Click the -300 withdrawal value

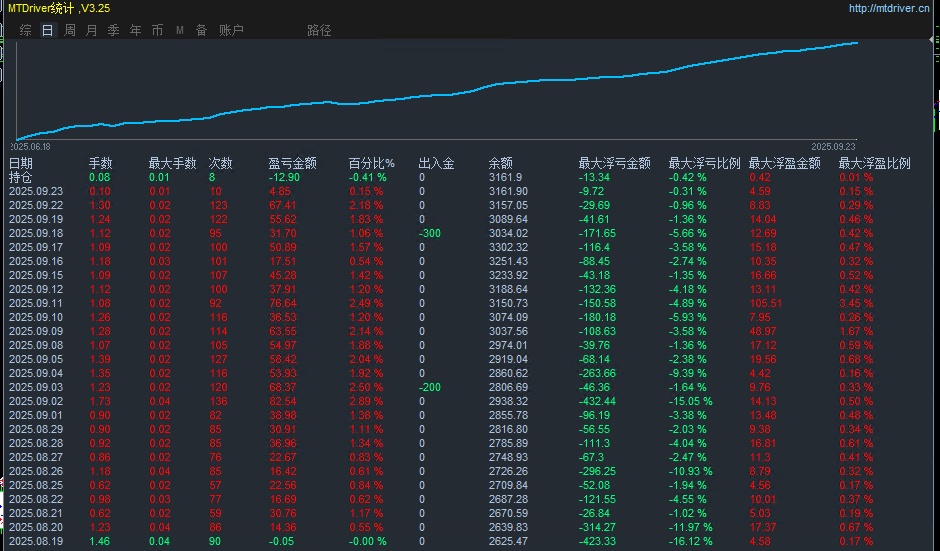(x=429, y=233)
